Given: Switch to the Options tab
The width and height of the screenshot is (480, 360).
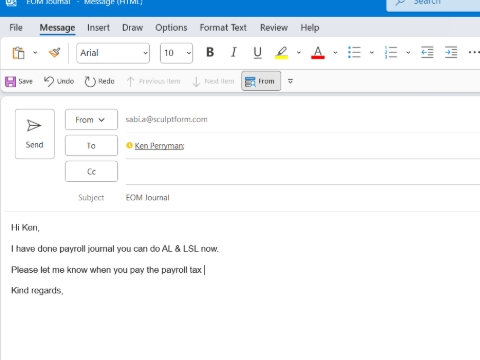Looking at the screenshot, I should click(x=171, y=28).
